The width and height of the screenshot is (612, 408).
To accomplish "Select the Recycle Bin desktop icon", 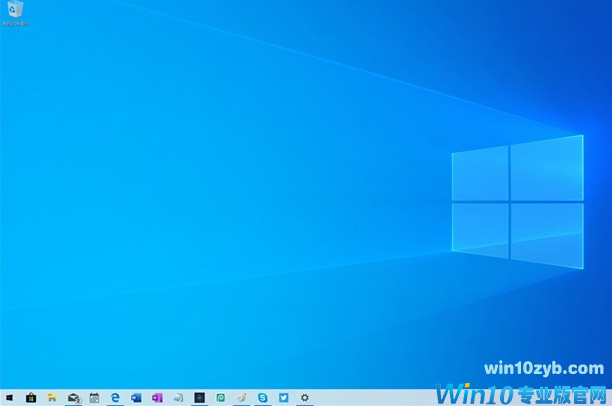I will tap(15, 14).
